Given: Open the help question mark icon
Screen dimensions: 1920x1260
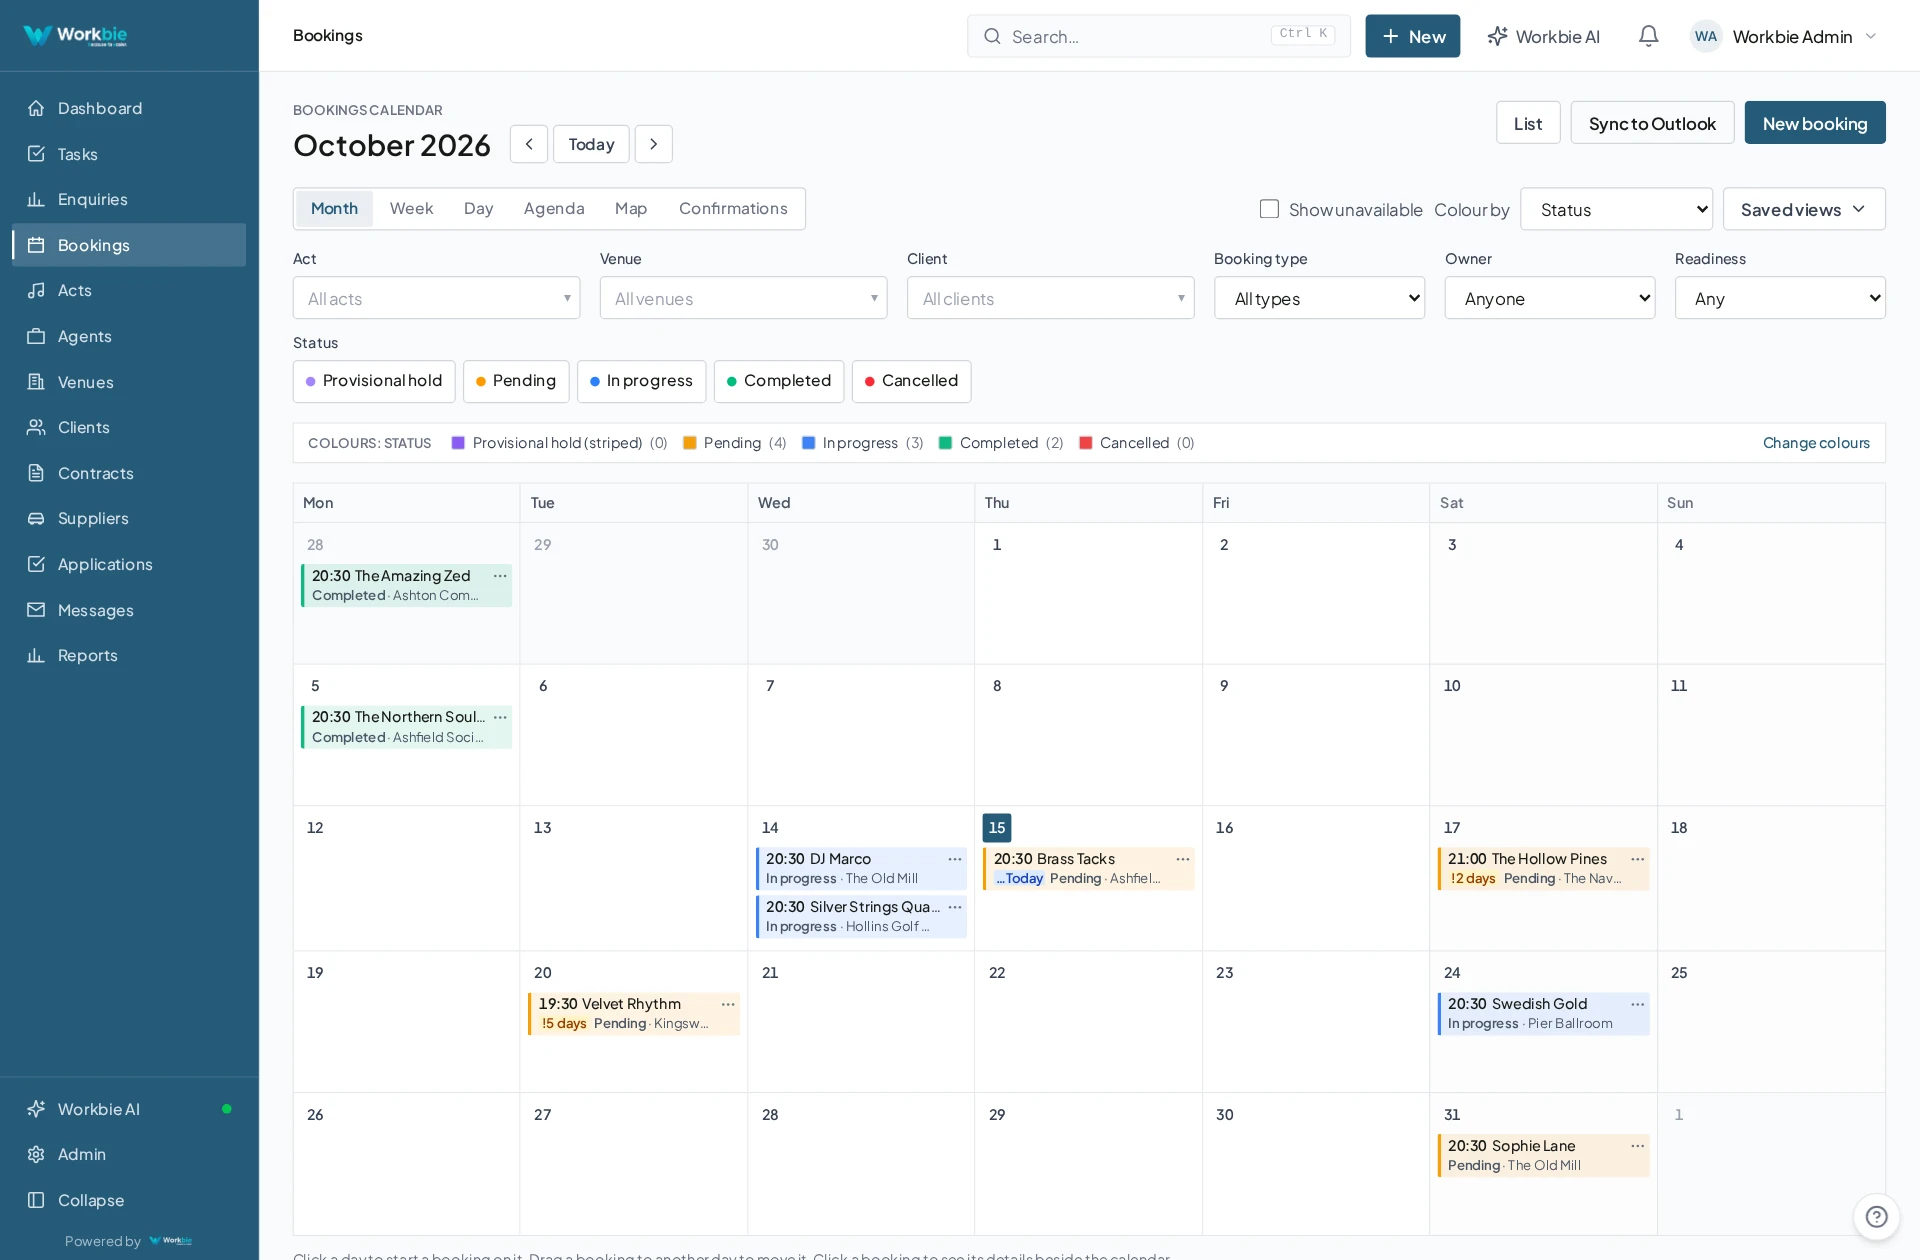Looking at the screenshot, I should (x=1876, y=1216).
